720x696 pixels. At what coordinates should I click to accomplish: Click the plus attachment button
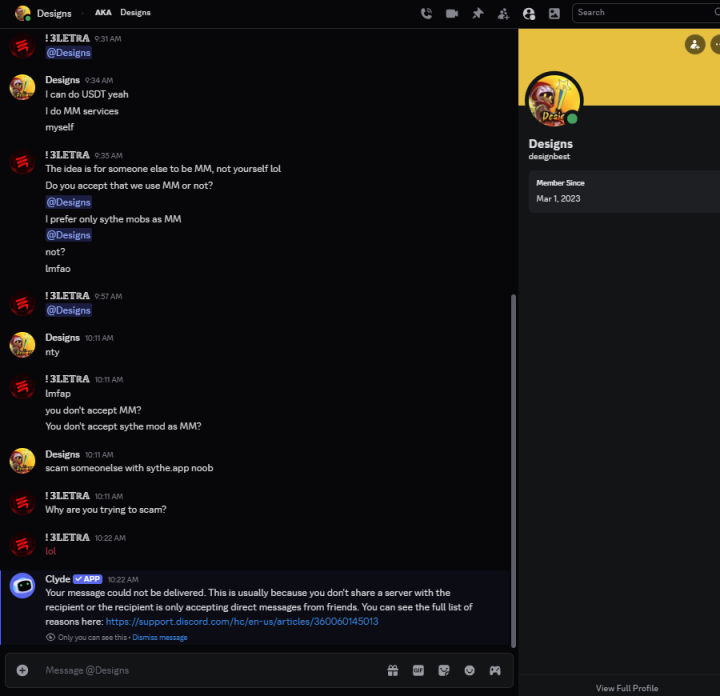pyautogui.click(x=22, y=670)
